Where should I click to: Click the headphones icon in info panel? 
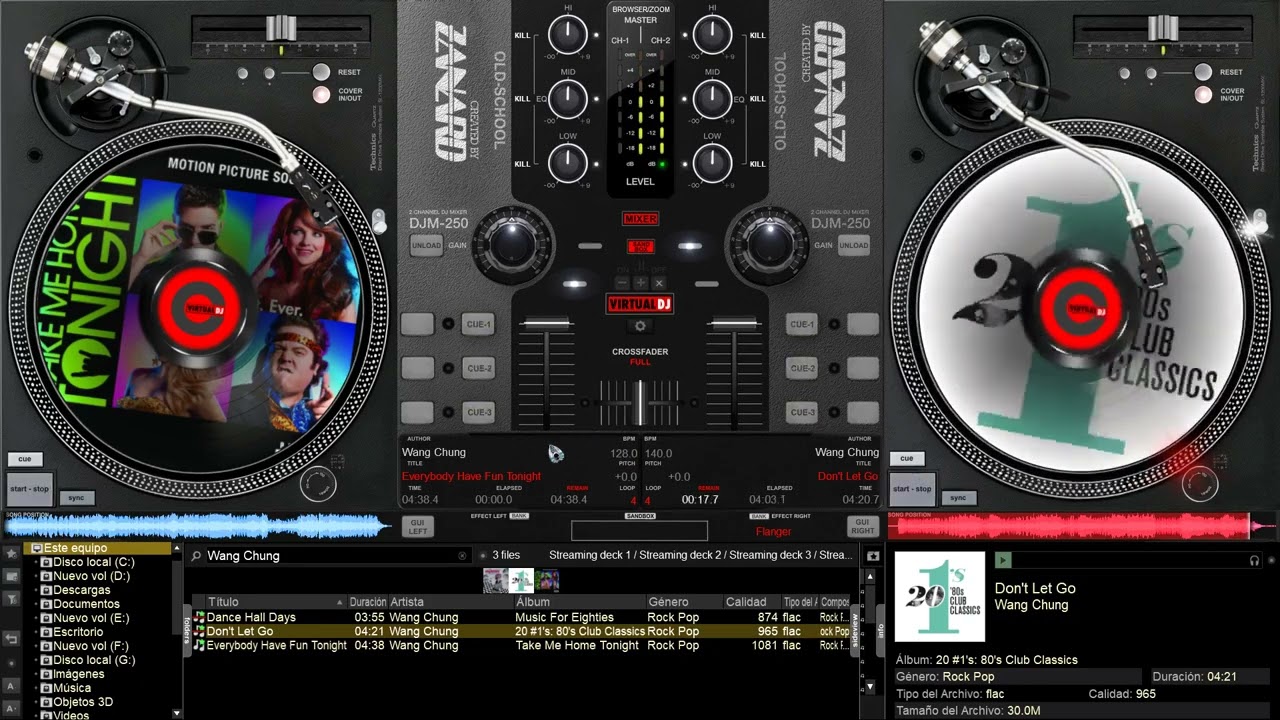pos(1254,561)
